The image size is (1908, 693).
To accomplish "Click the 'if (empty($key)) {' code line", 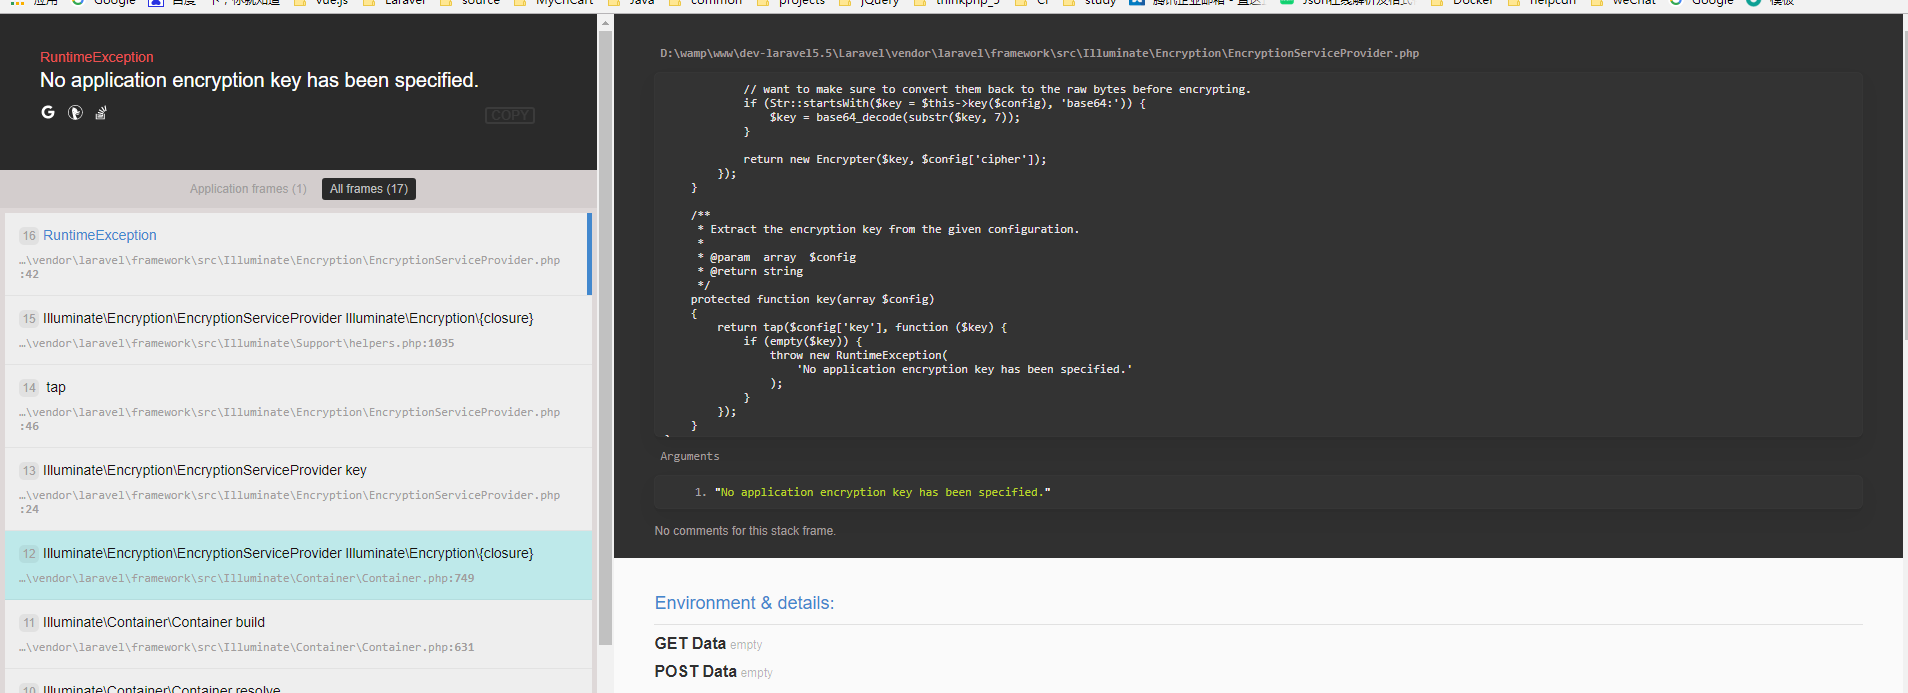I will (x=802, y=341).
